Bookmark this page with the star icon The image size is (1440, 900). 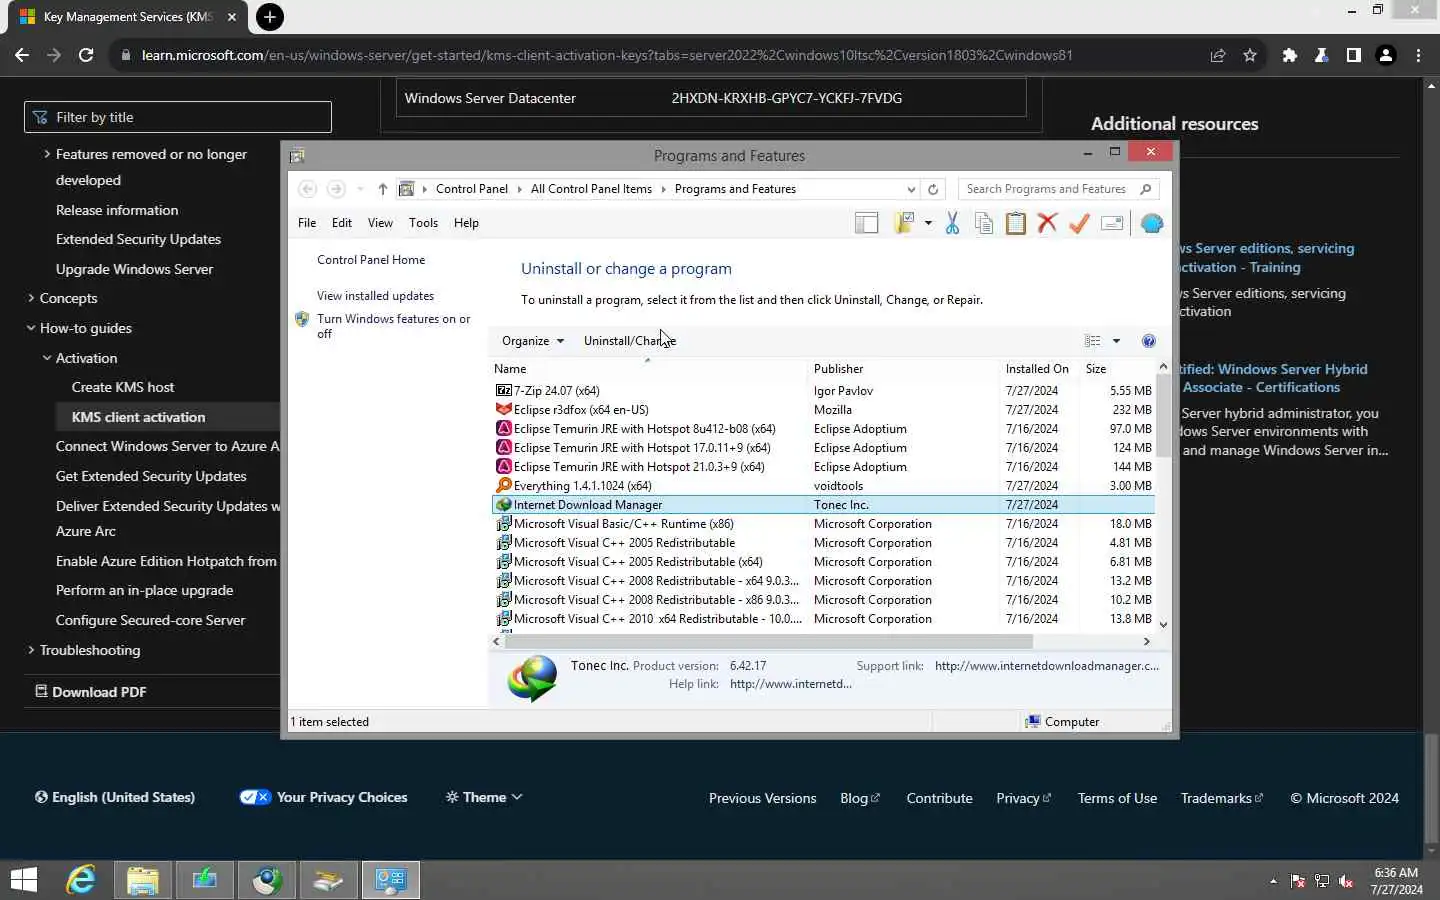1250,55
